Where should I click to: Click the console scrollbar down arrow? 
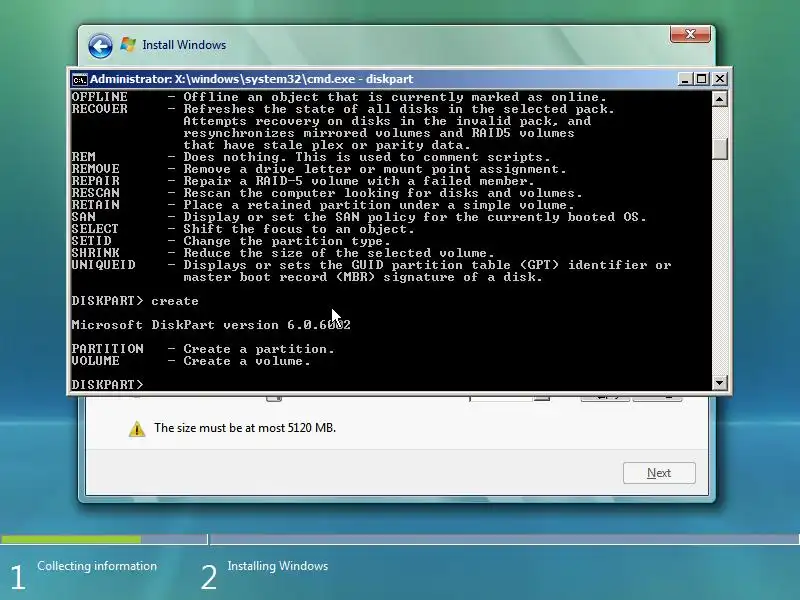pos(719,383)
